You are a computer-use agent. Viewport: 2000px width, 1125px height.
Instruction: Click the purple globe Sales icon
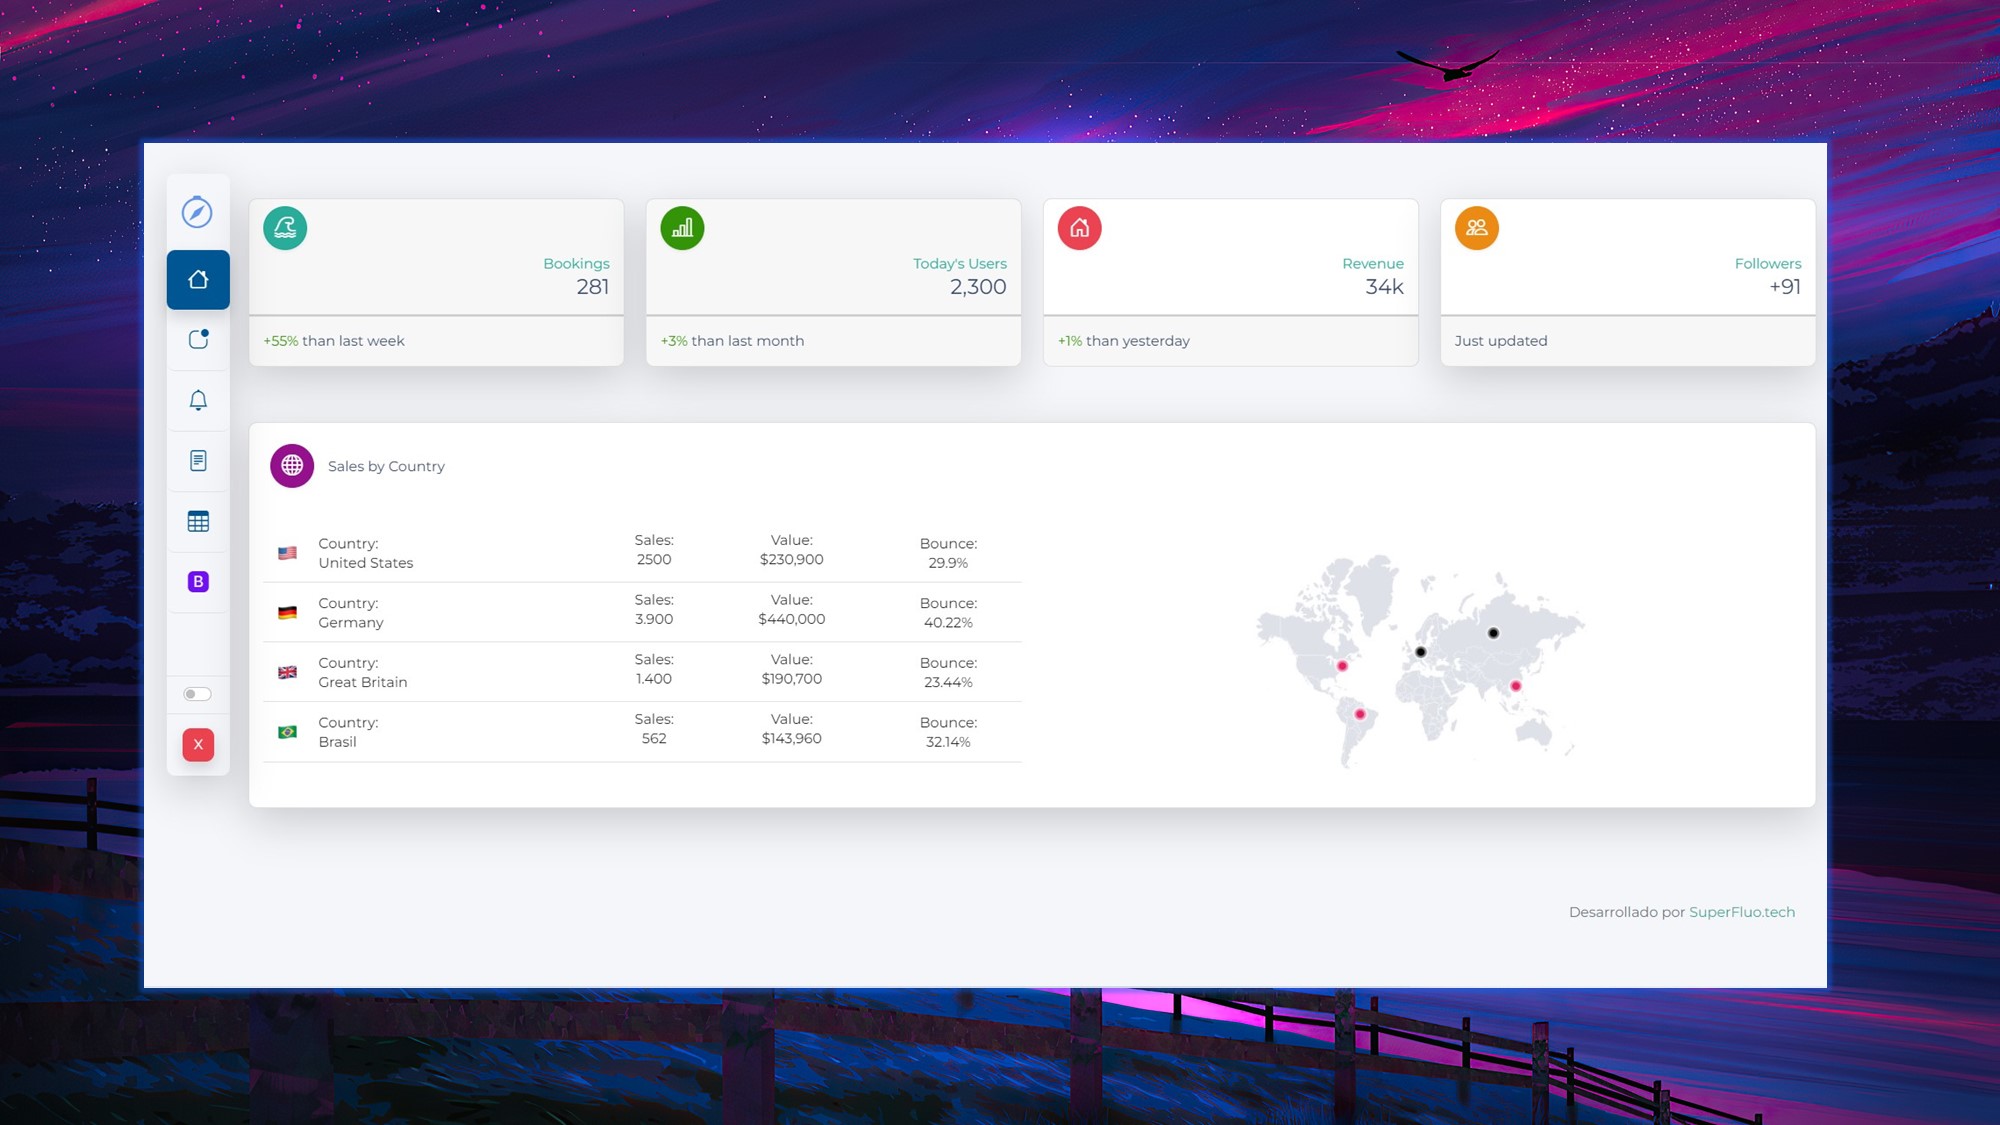(x=292, y=466)
